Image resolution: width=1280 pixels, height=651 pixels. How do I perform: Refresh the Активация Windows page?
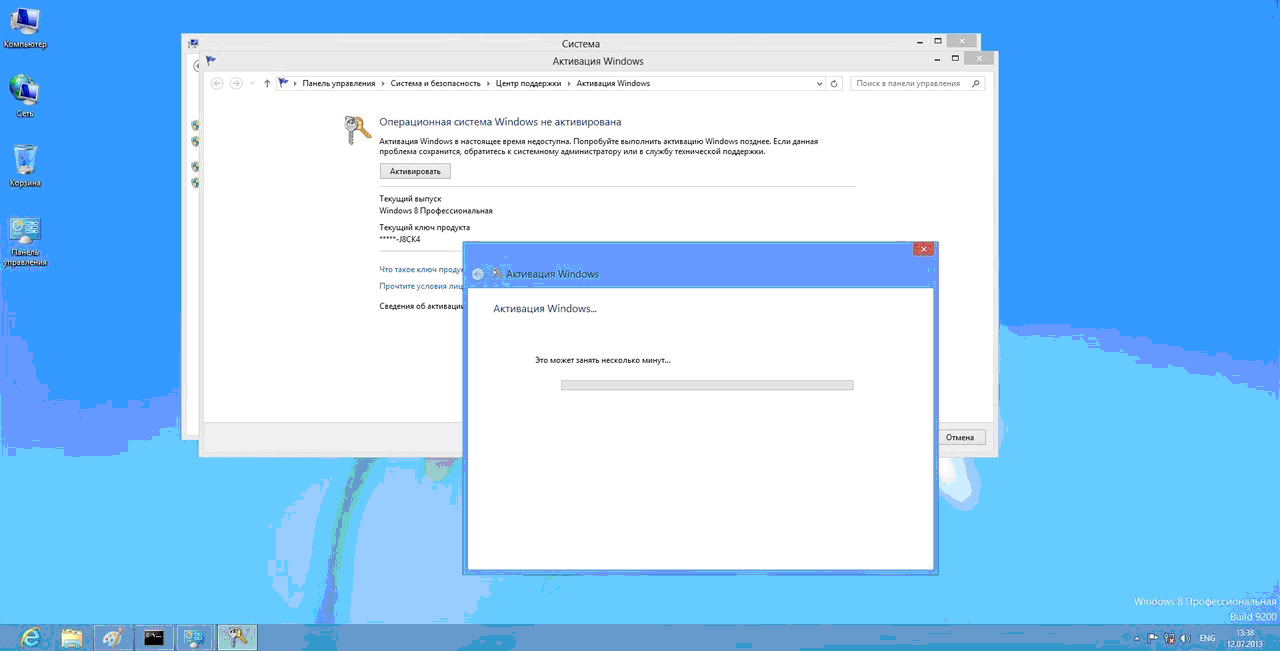click(x=835, y=83)
